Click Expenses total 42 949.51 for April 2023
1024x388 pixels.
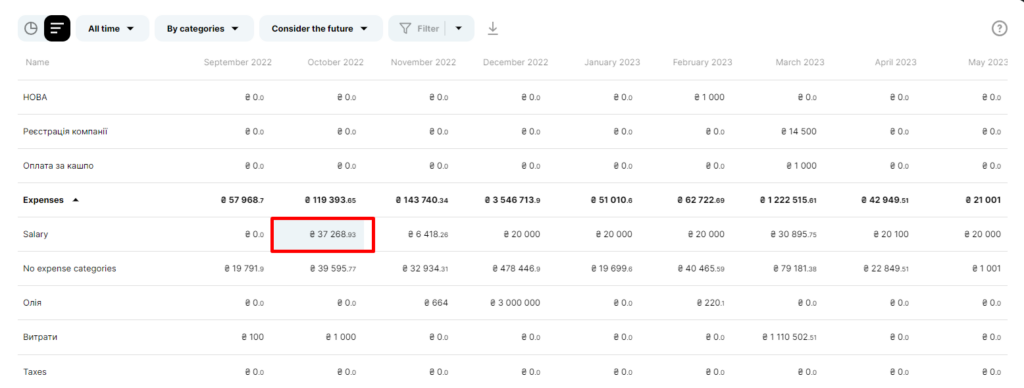(x=885, y=201)
